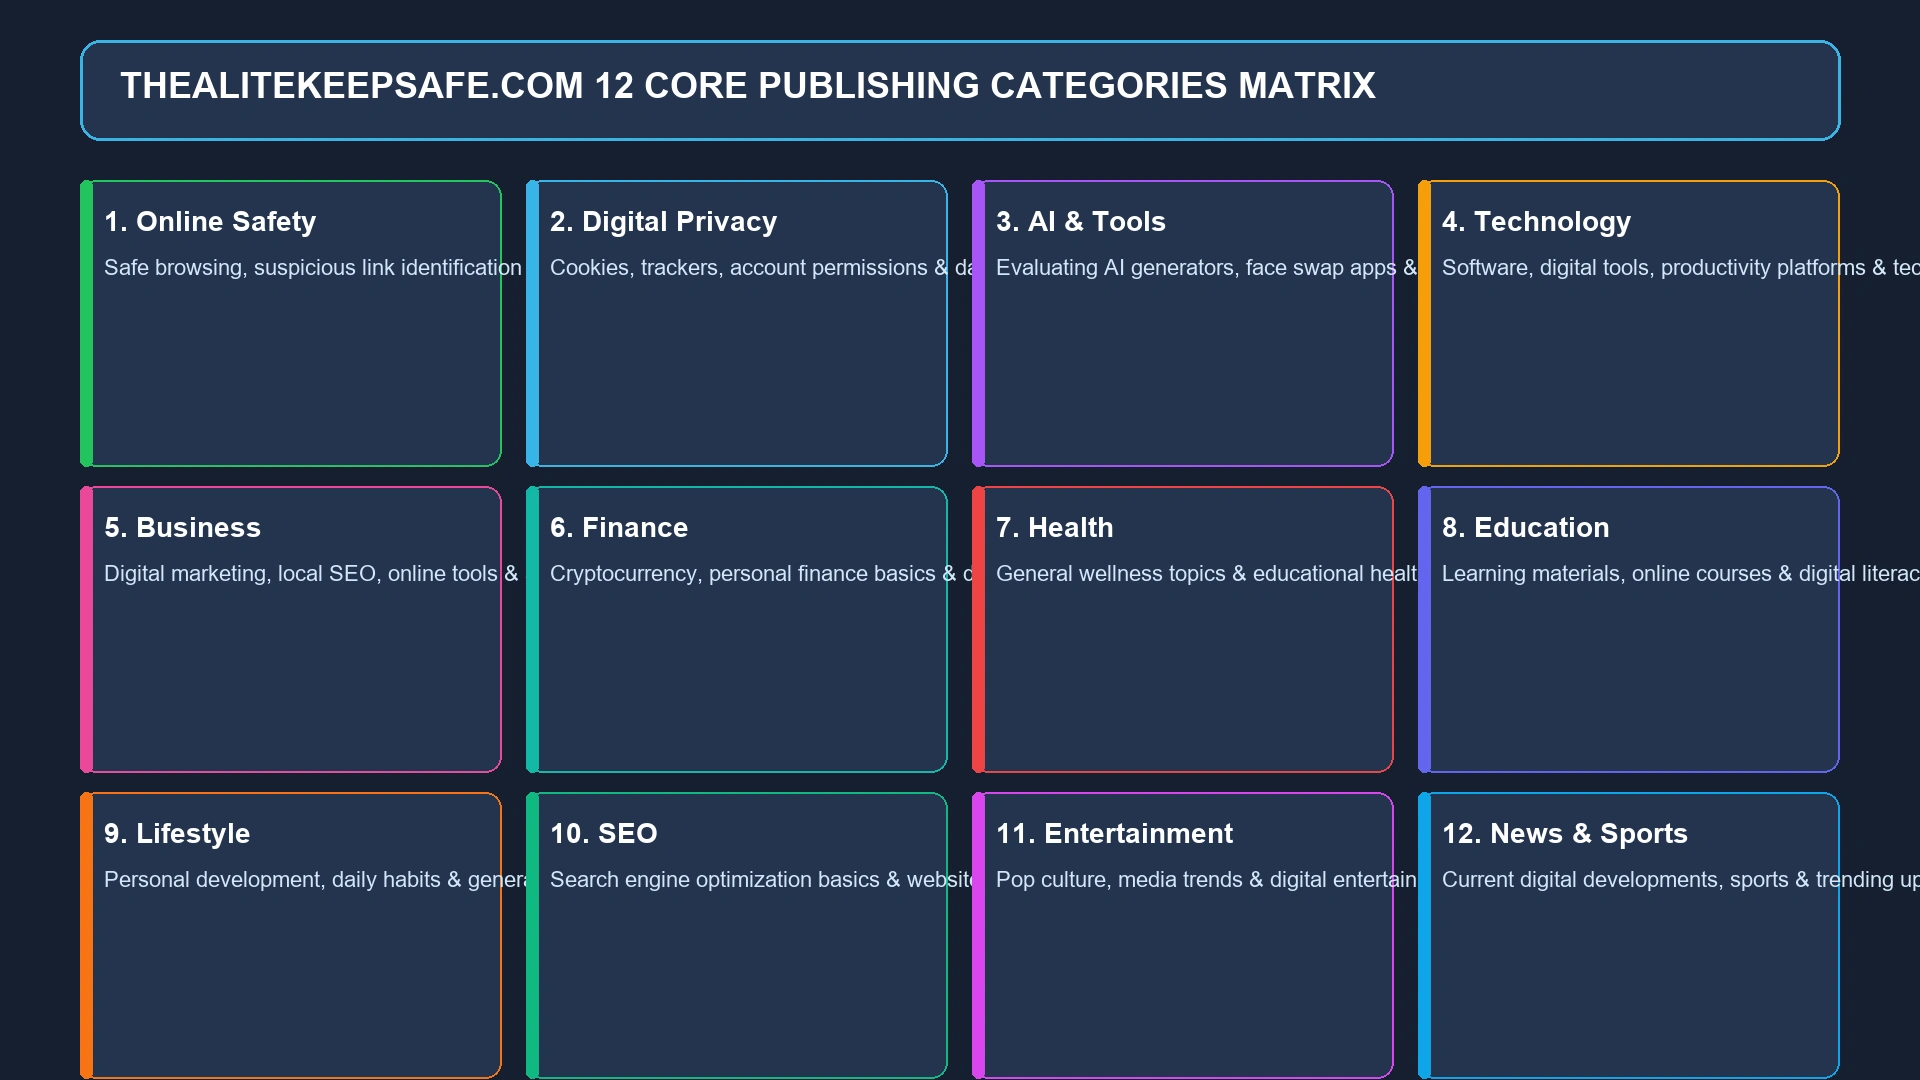Viewport: 1920px width, 1080px height.
Task: Select the '1. Online Safety' card title
Action: click(210, 222)
